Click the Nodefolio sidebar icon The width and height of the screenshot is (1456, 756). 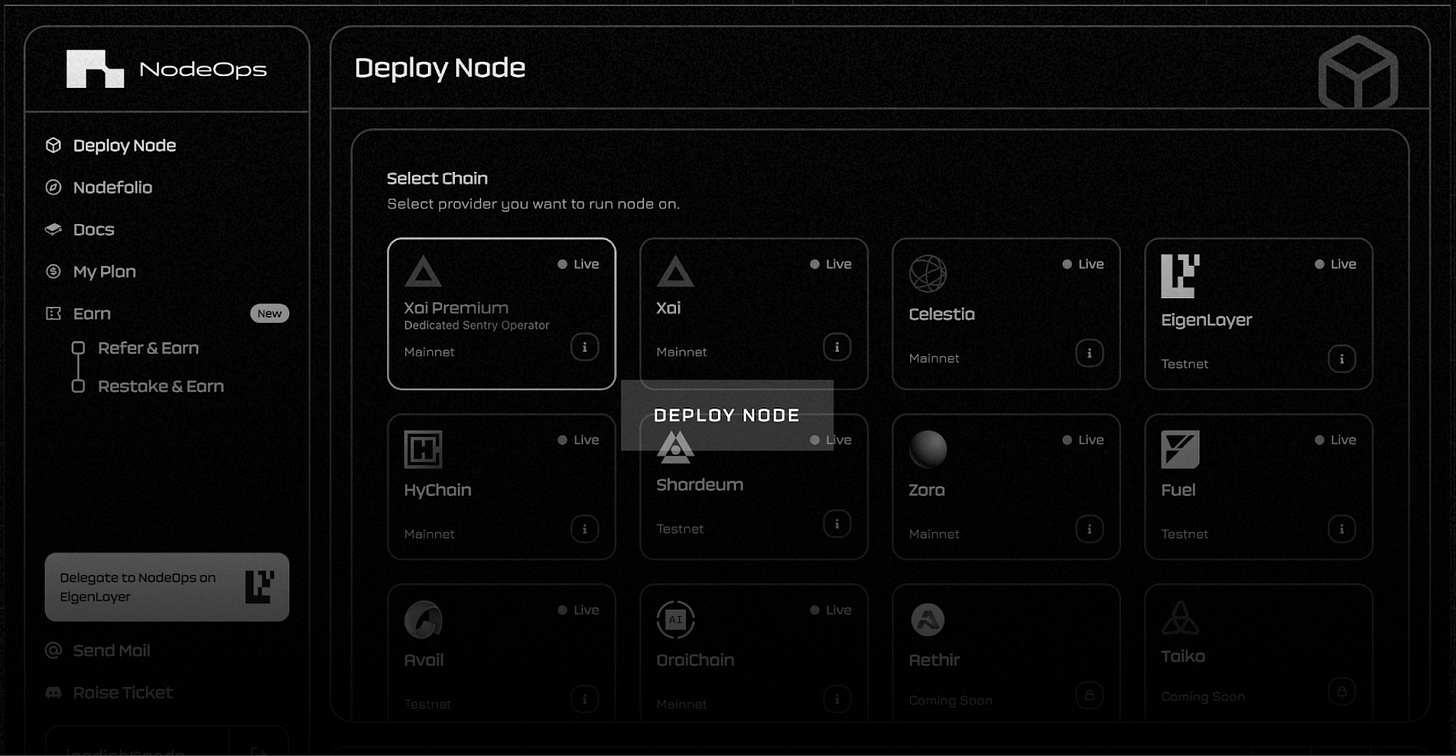click(x=53, y=187)
